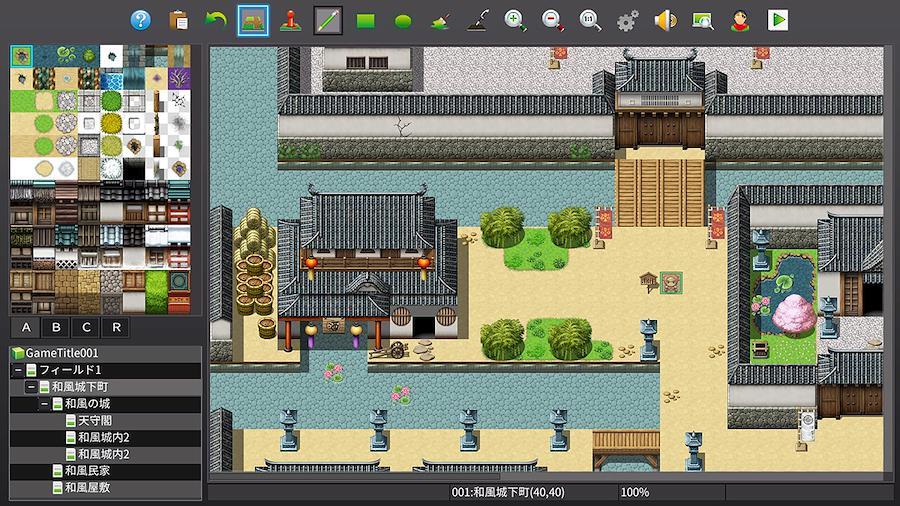Undo with the green arrow icon

pos(215,20)
